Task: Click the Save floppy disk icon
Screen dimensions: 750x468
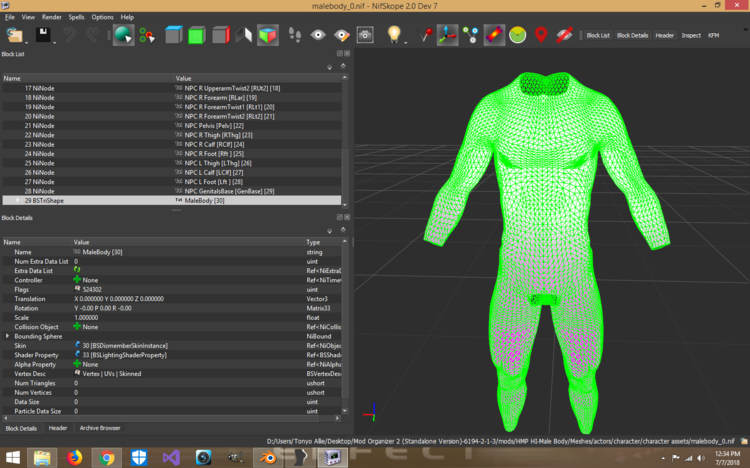Action: [43, 35]
